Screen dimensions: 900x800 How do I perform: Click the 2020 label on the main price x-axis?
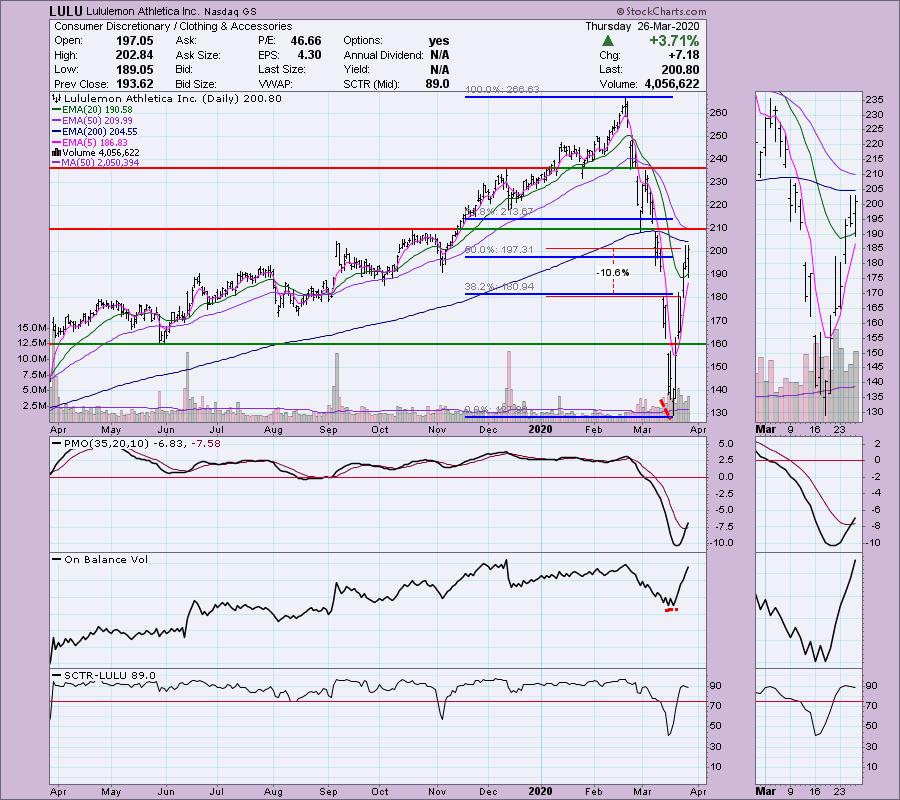[x=540, y=429]
